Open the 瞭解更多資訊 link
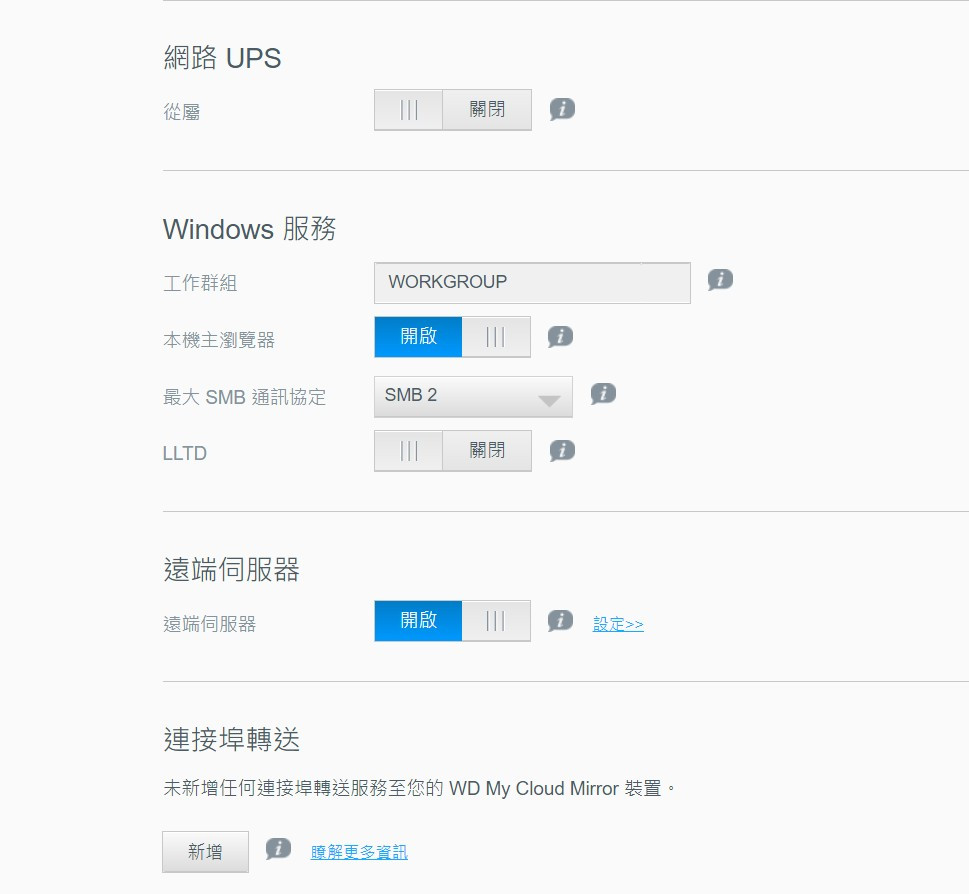Screen dimensions: 969x894 tap(359, 853)
